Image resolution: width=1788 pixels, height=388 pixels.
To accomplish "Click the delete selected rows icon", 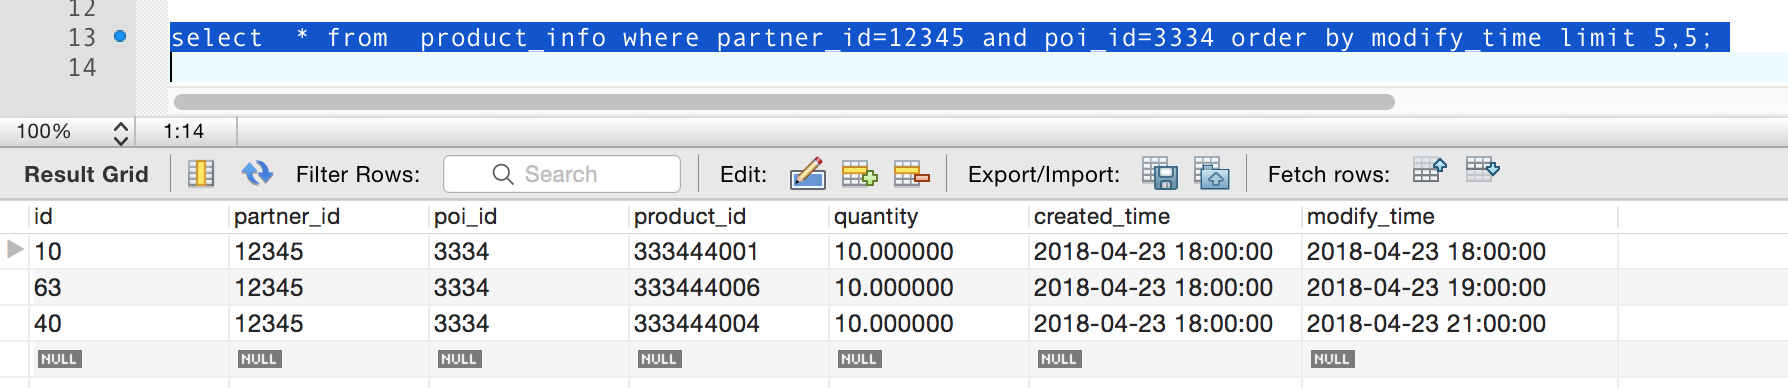I will [911, 174].
